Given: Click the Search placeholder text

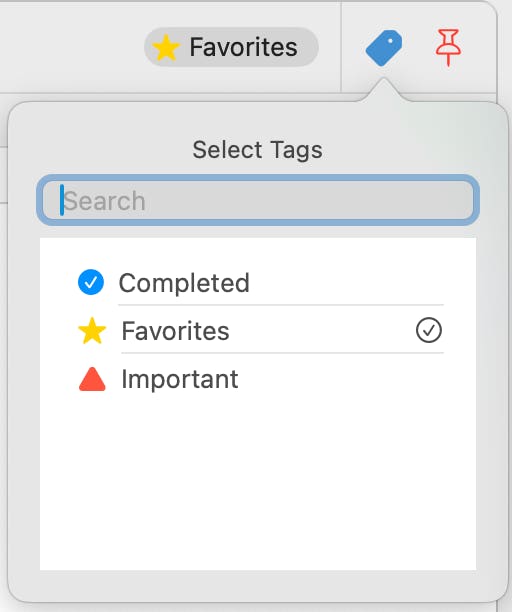Looking at the screenshot, I should pos(105,201).
